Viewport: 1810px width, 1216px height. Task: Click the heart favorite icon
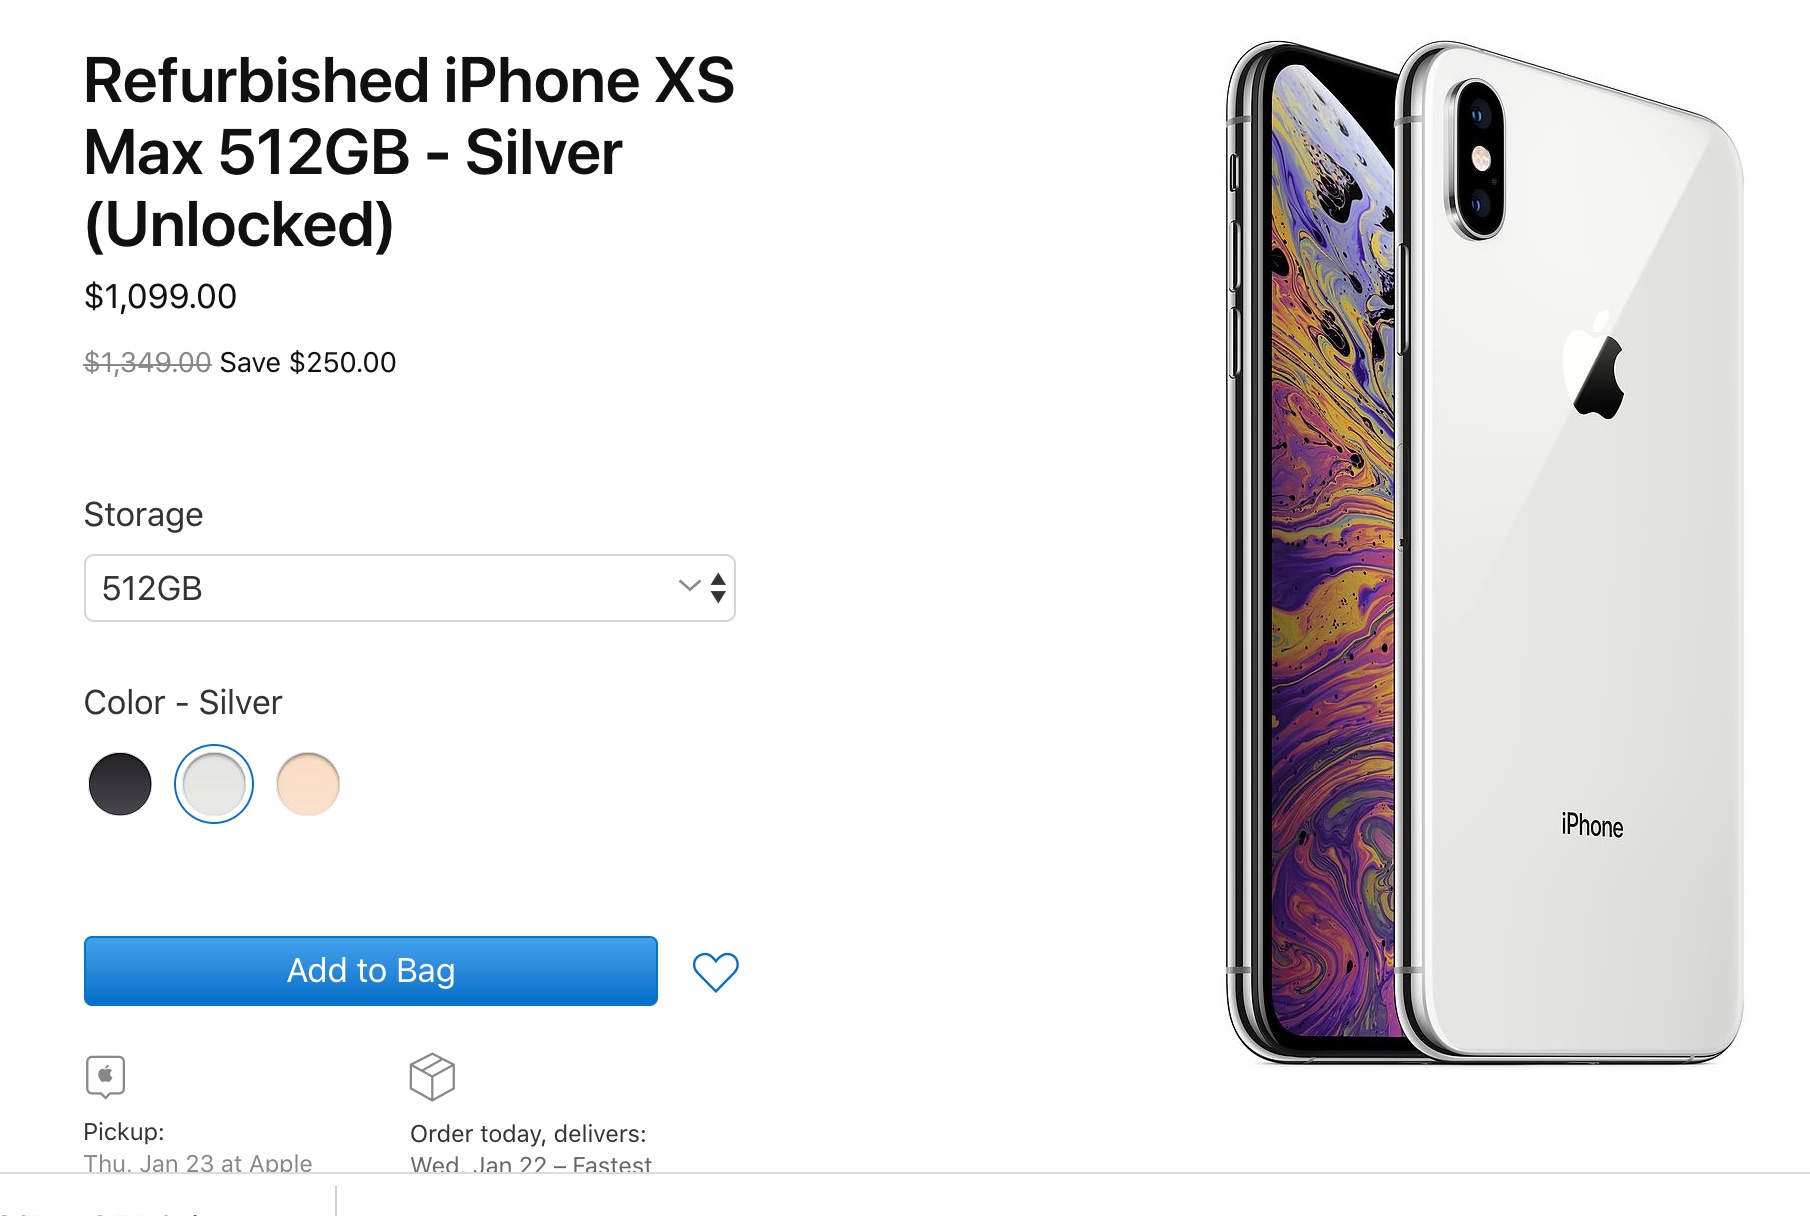[715, 971]
